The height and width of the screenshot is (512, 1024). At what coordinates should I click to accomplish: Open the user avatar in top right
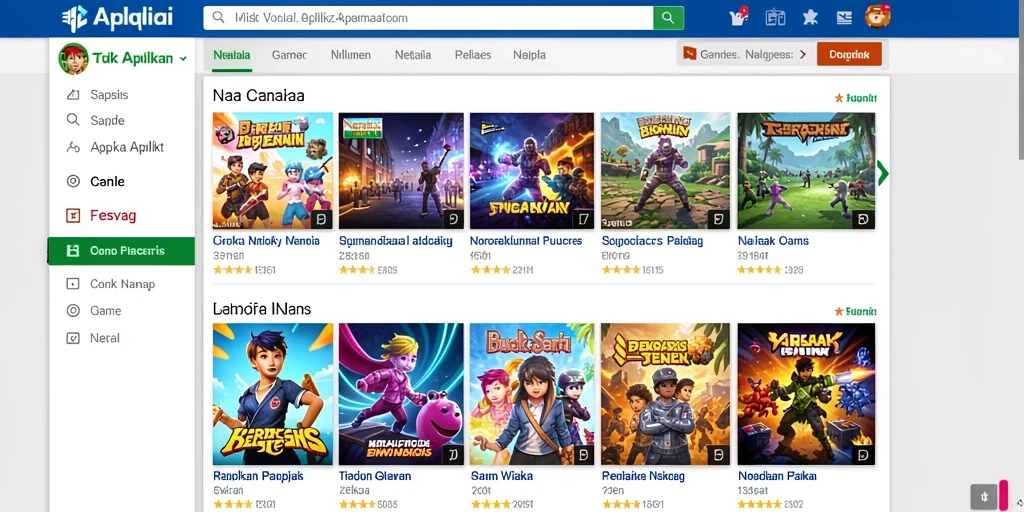click(878, 16)
